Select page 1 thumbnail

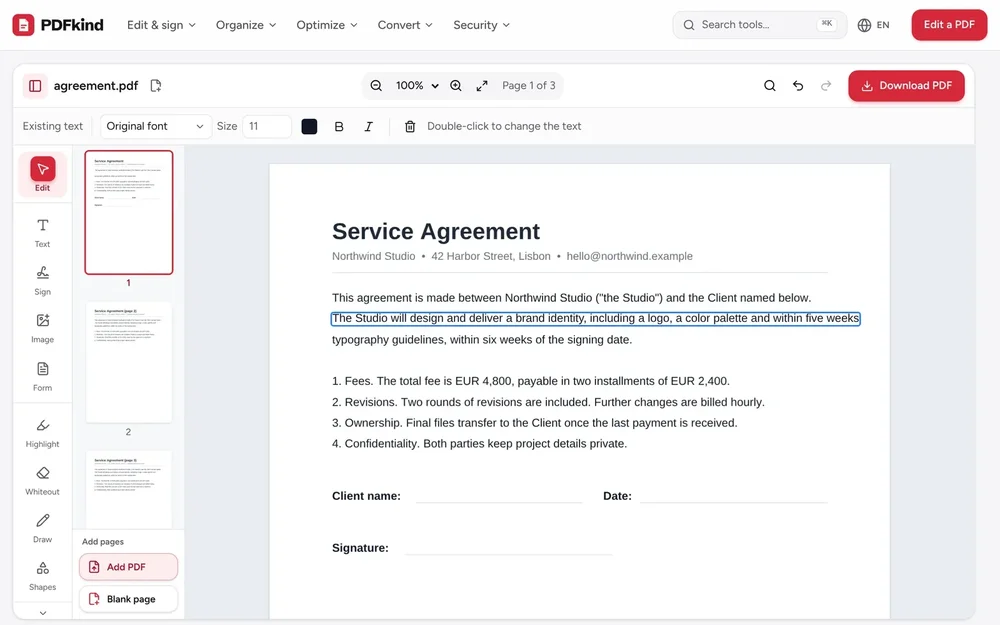pos(129,212)
